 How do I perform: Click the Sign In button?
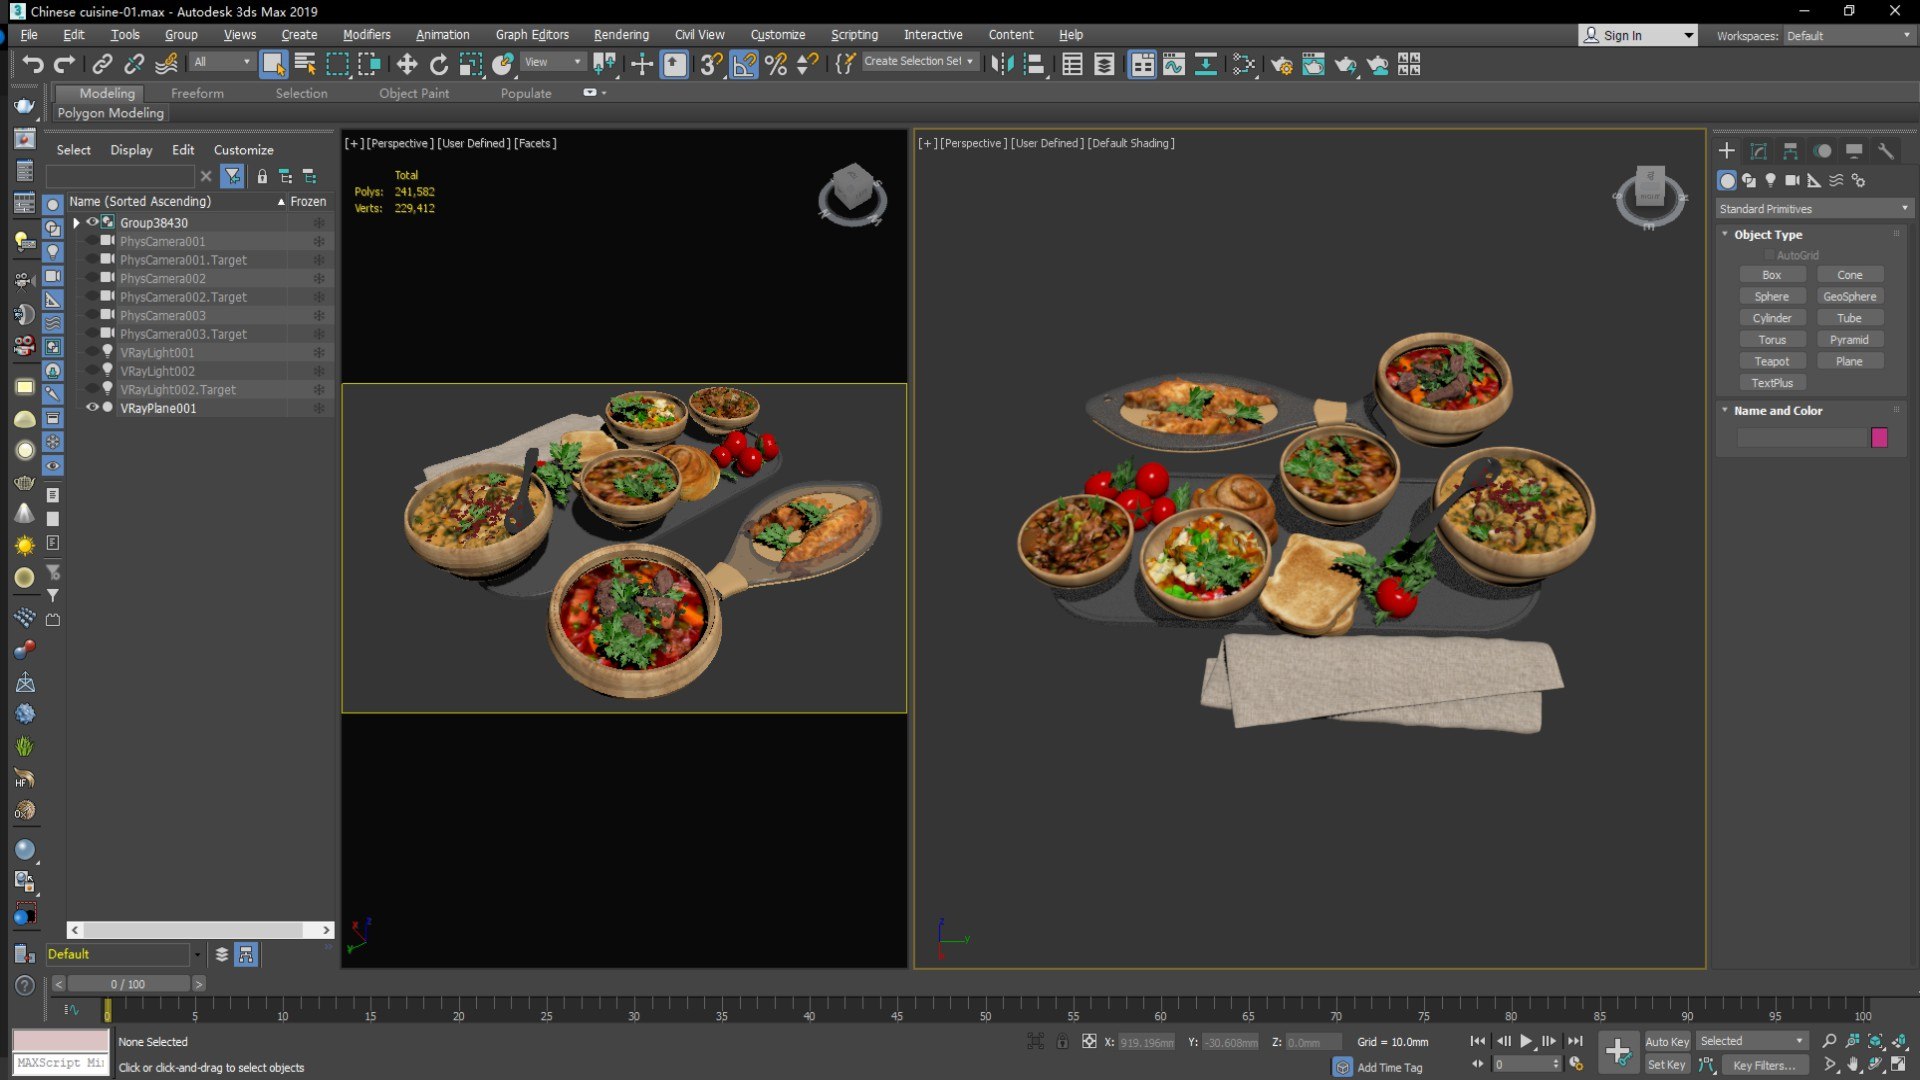click(x=1637, y=35)
